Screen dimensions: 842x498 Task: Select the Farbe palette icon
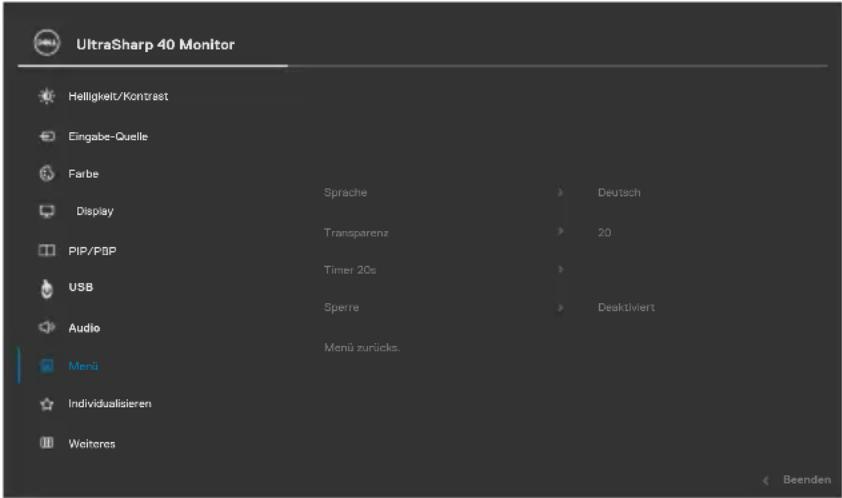(x=47, y=174)
